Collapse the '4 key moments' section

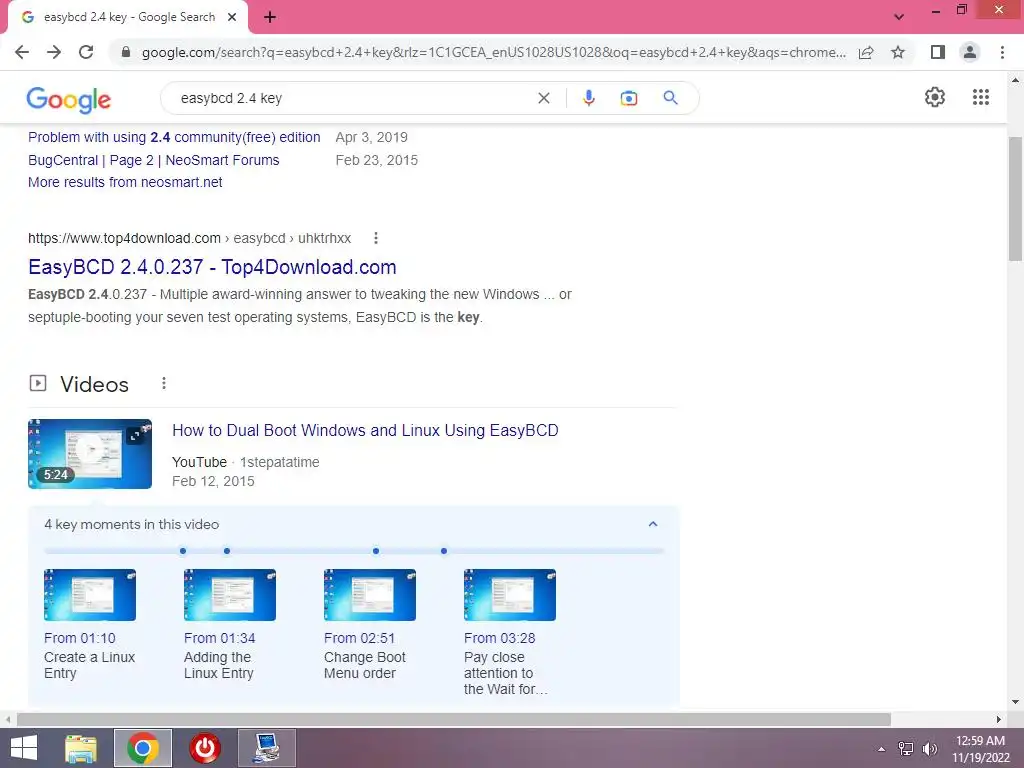652,524
